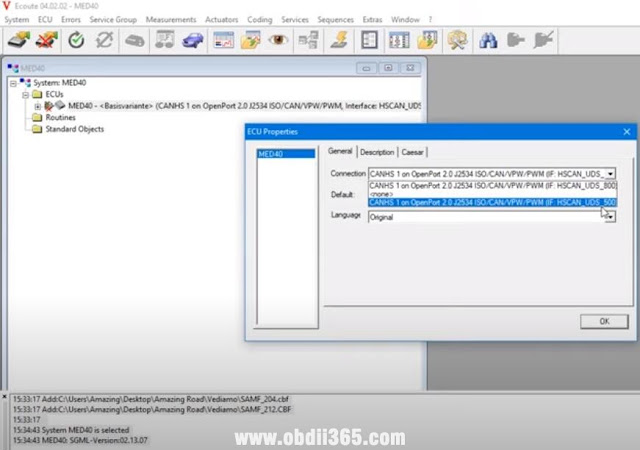Click the log line mentioning SAMF_212.CBF
The width and height of the screenshot is (640, 450).
pos(152,409)
